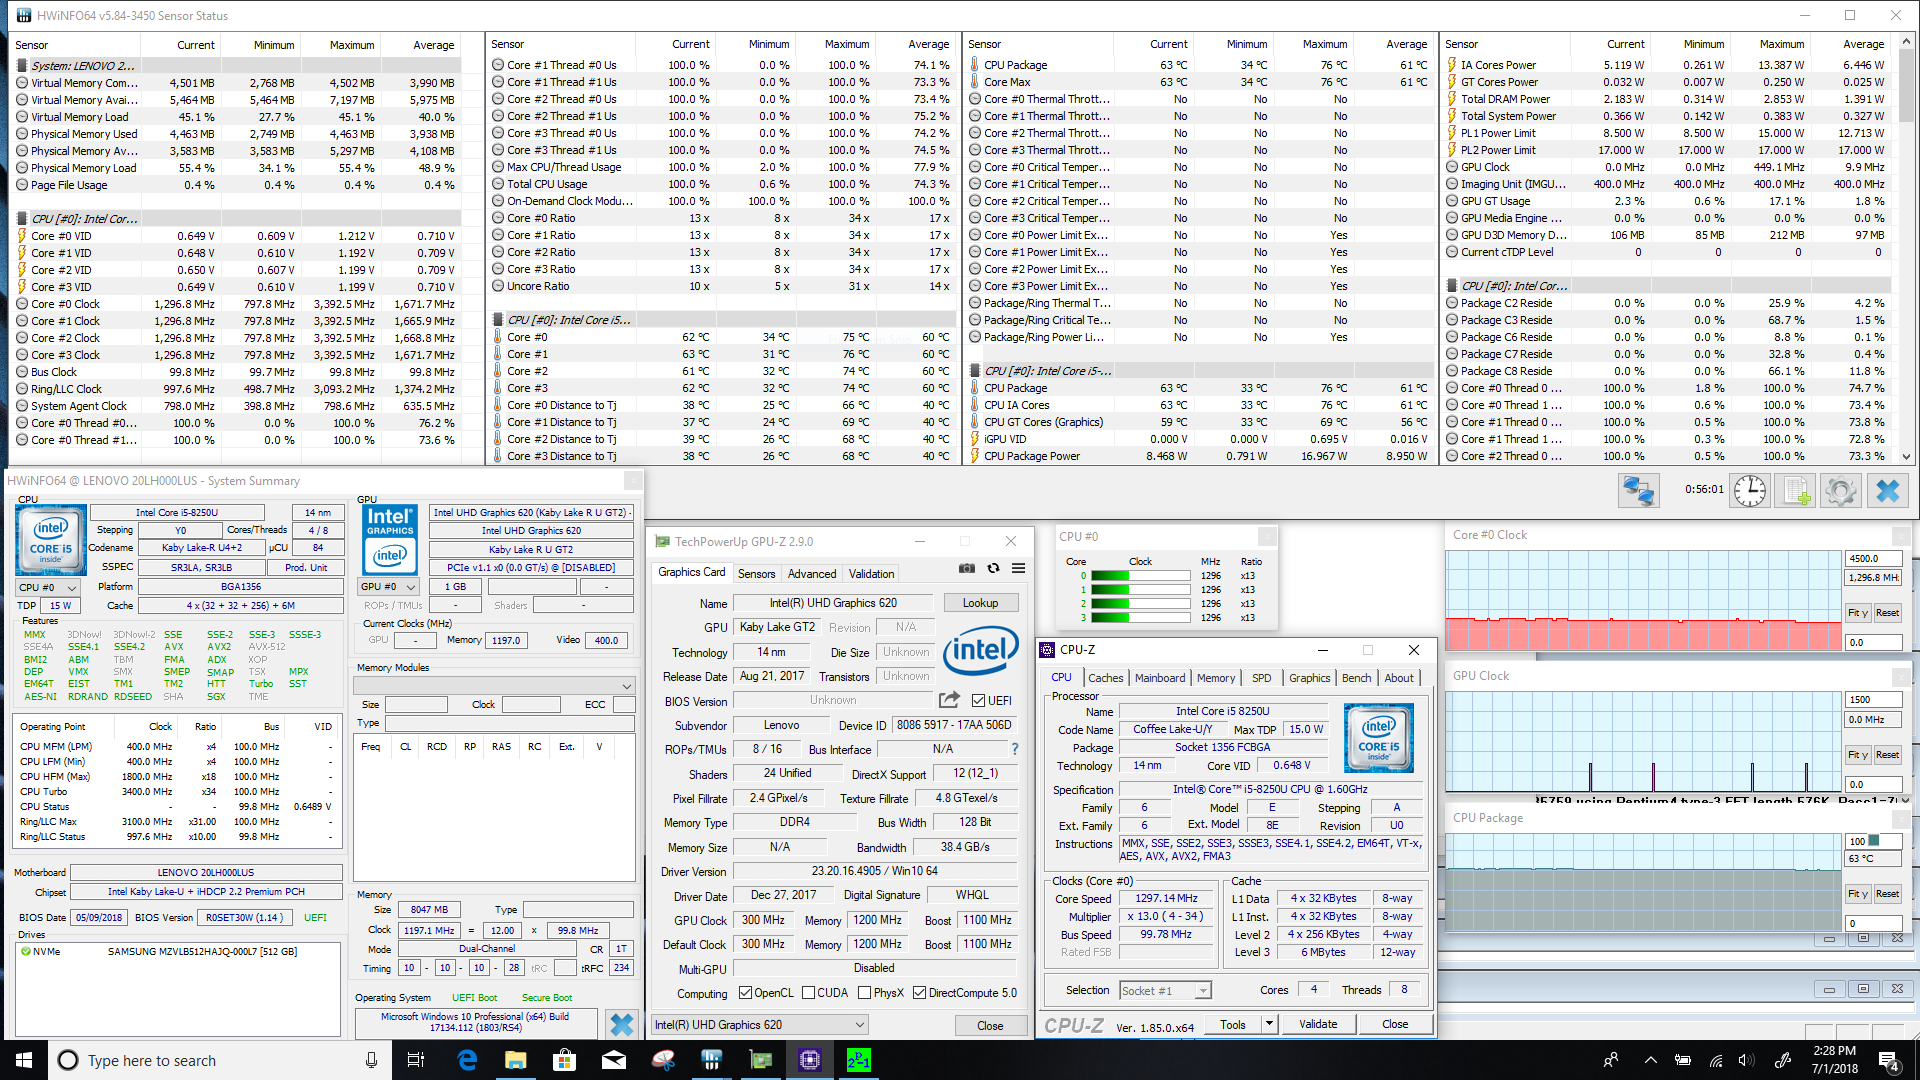Click Reset on the GPU Clock graph
This screenshot has height=1080, width=1920.
coord(1887,755)
